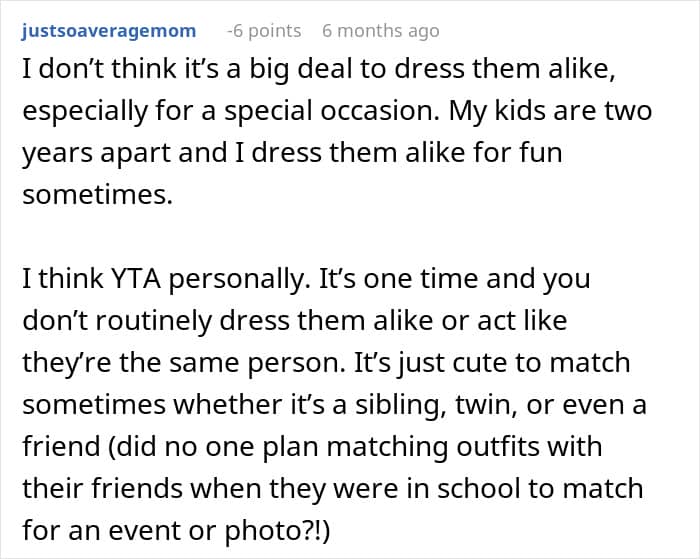Click the -6 points score
Screen dimensions: 700x559
coord(264,31)
